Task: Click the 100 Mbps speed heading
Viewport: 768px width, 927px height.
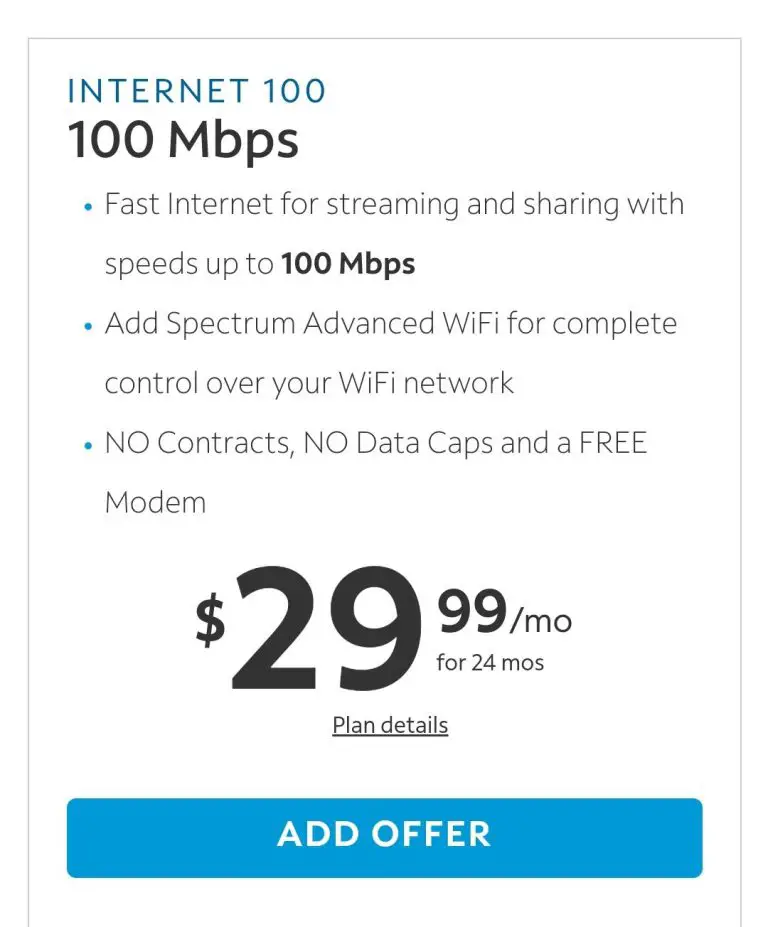Action: tap(182, 139)
